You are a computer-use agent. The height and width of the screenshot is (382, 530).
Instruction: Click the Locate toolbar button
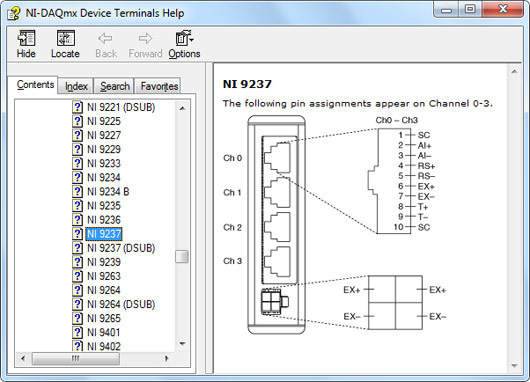pyautogui.click(x=65, y=44)
